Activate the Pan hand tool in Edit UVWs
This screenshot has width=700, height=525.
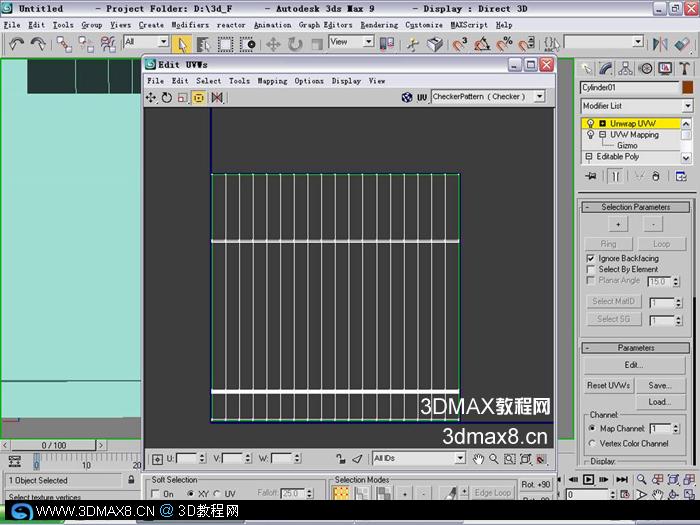click(479, 459)
